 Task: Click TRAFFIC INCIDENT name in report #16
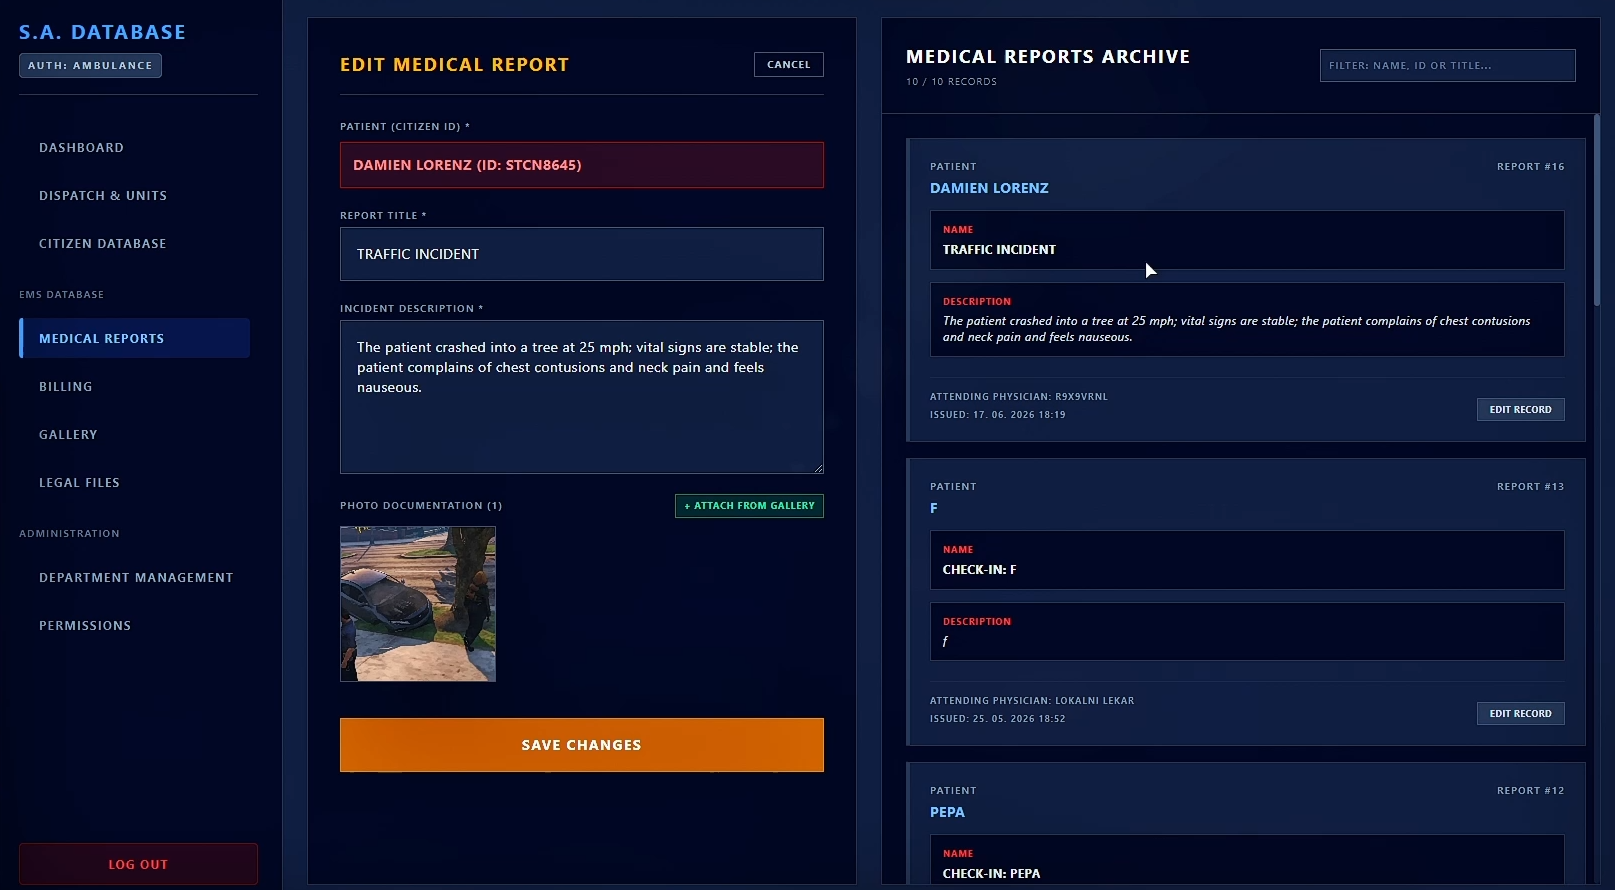point(999,250)
